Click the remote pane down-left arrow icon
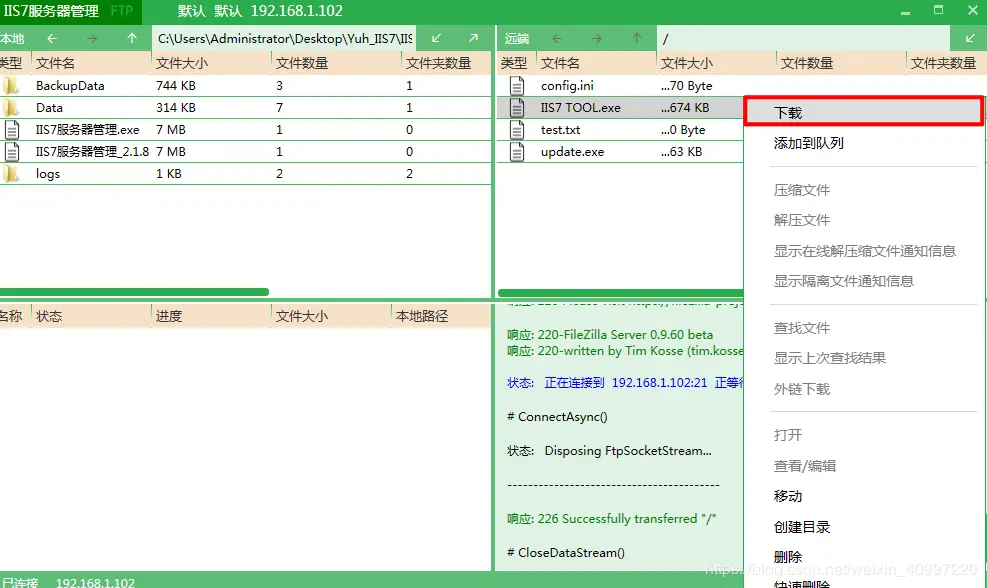Screen dimensions: 987x588 pos(971,38)
